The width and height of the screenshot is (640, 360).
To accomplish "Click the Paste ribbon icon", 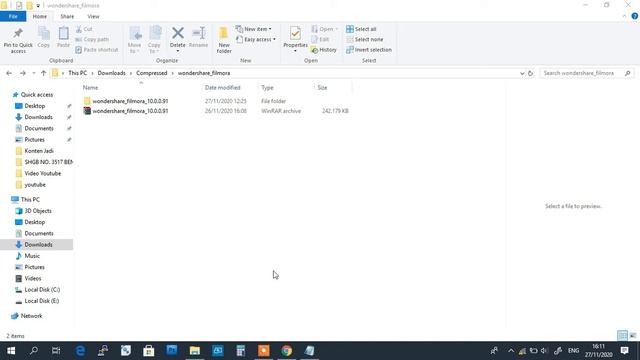I will (x=63, y=38).
